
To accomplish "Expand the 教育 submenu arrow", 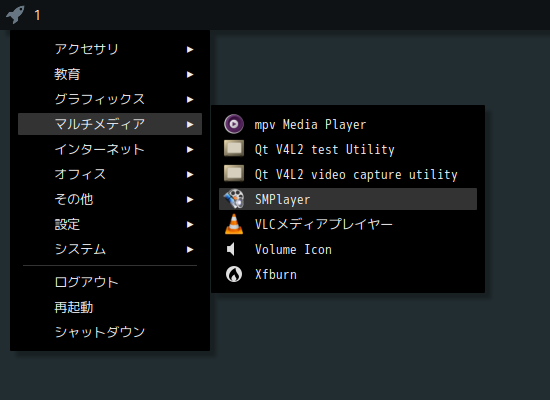I will (x=190, y=74).
